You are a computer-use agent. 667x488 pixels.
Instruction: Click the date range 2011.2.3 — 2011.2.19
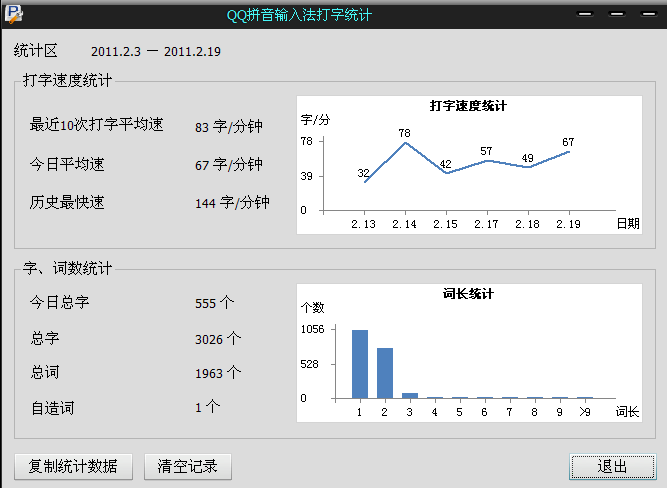pos(156,51)
